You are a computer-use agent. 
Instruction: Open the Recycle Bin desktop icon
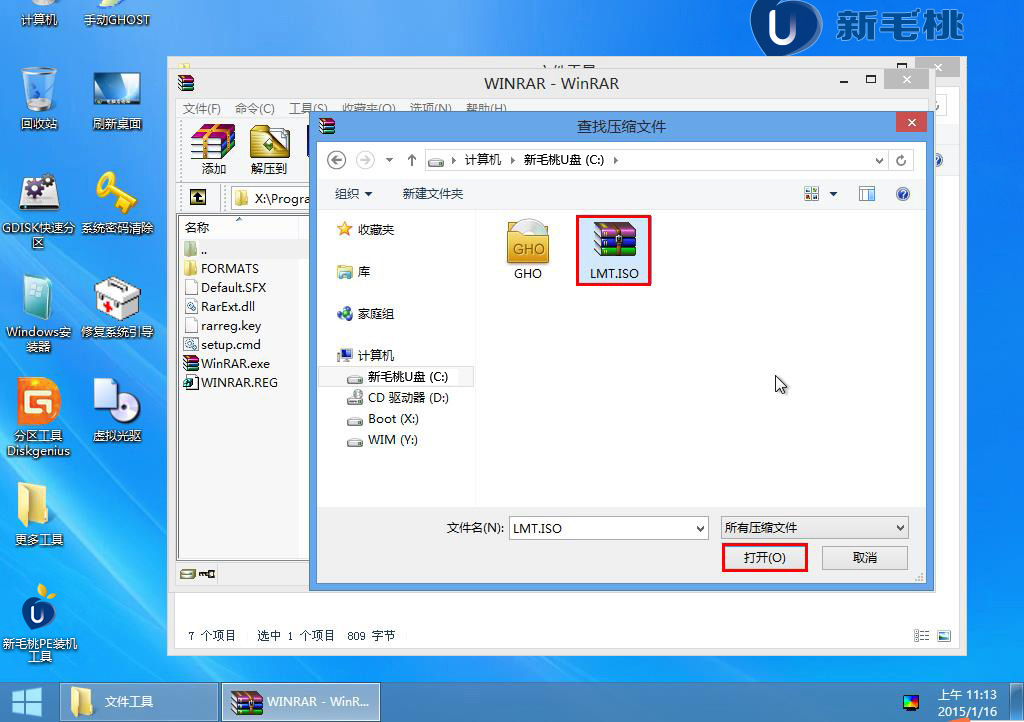coord(39,99)
